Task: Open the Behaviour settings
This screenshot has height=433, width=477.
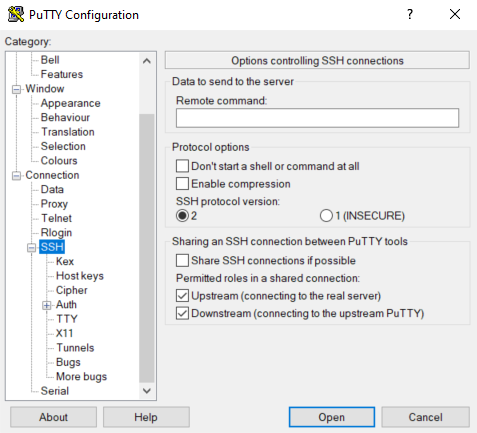Action: pos(65,118)
